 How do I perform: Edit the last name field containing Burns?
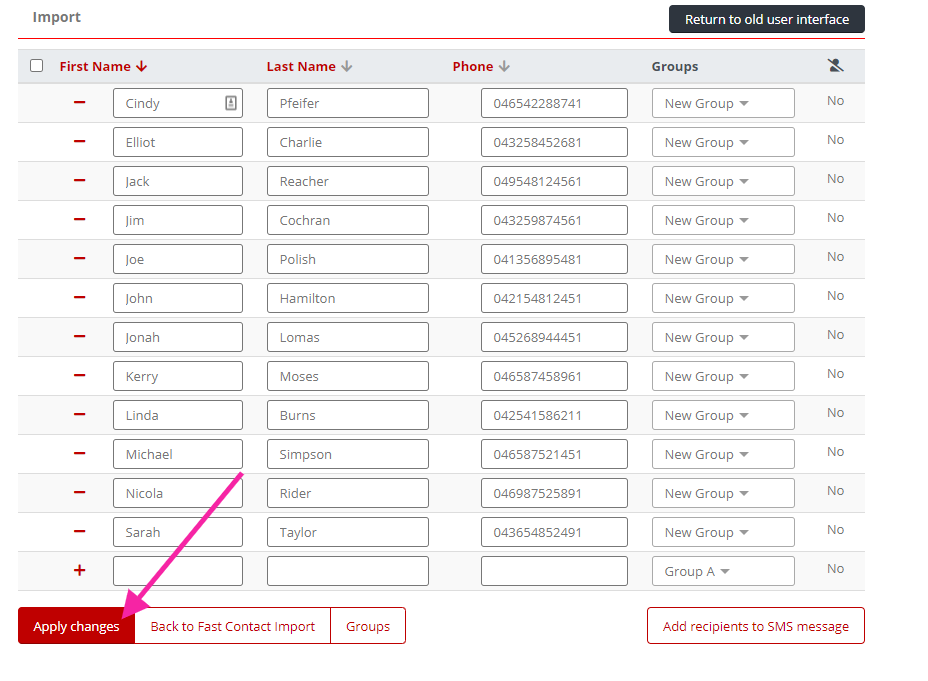tap(347, 416)
